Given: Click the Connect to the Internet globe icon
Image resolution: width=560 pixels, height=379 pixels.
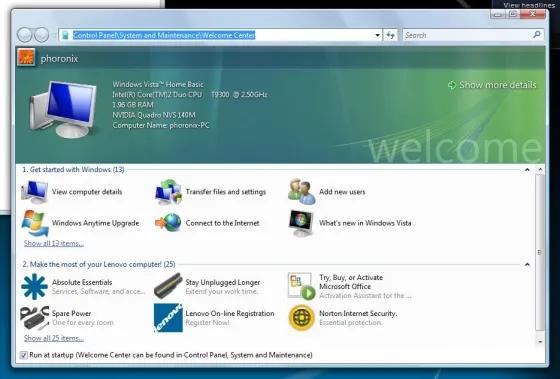Looking at the screenshot, I should click(168, 223).
